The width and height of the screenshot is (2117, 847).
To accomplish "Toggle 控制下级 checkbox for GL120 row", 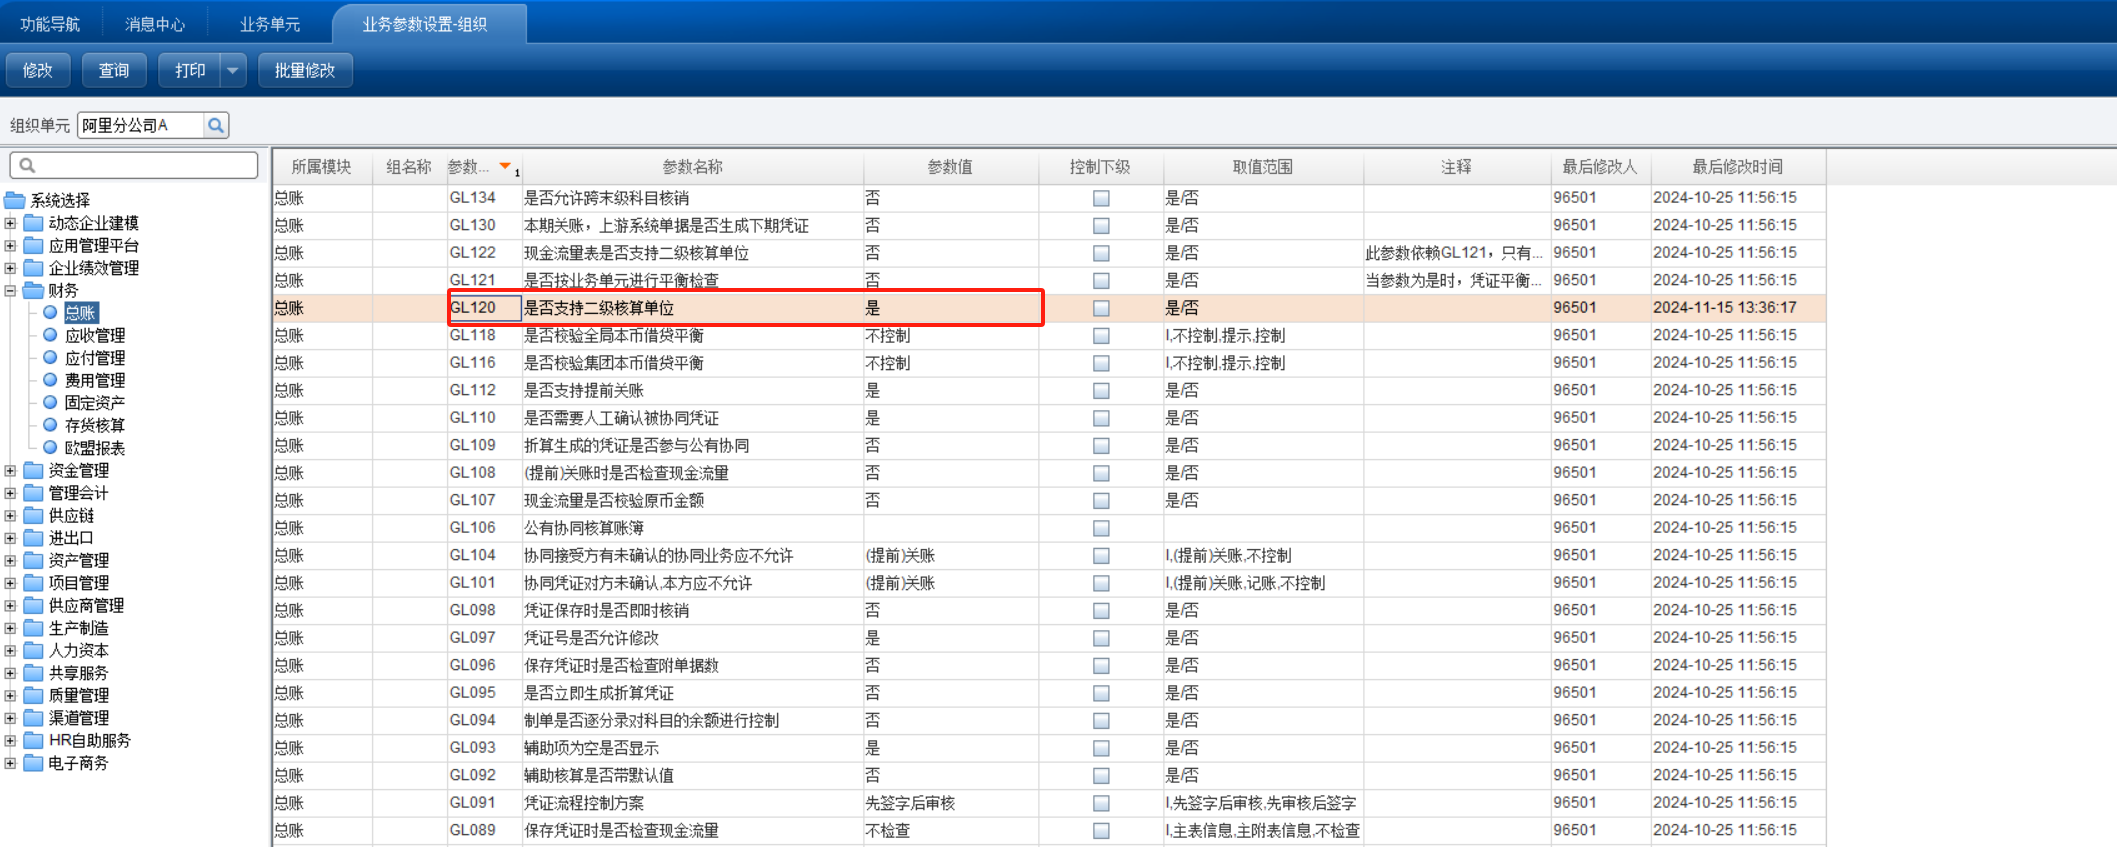I will 1101,308.
